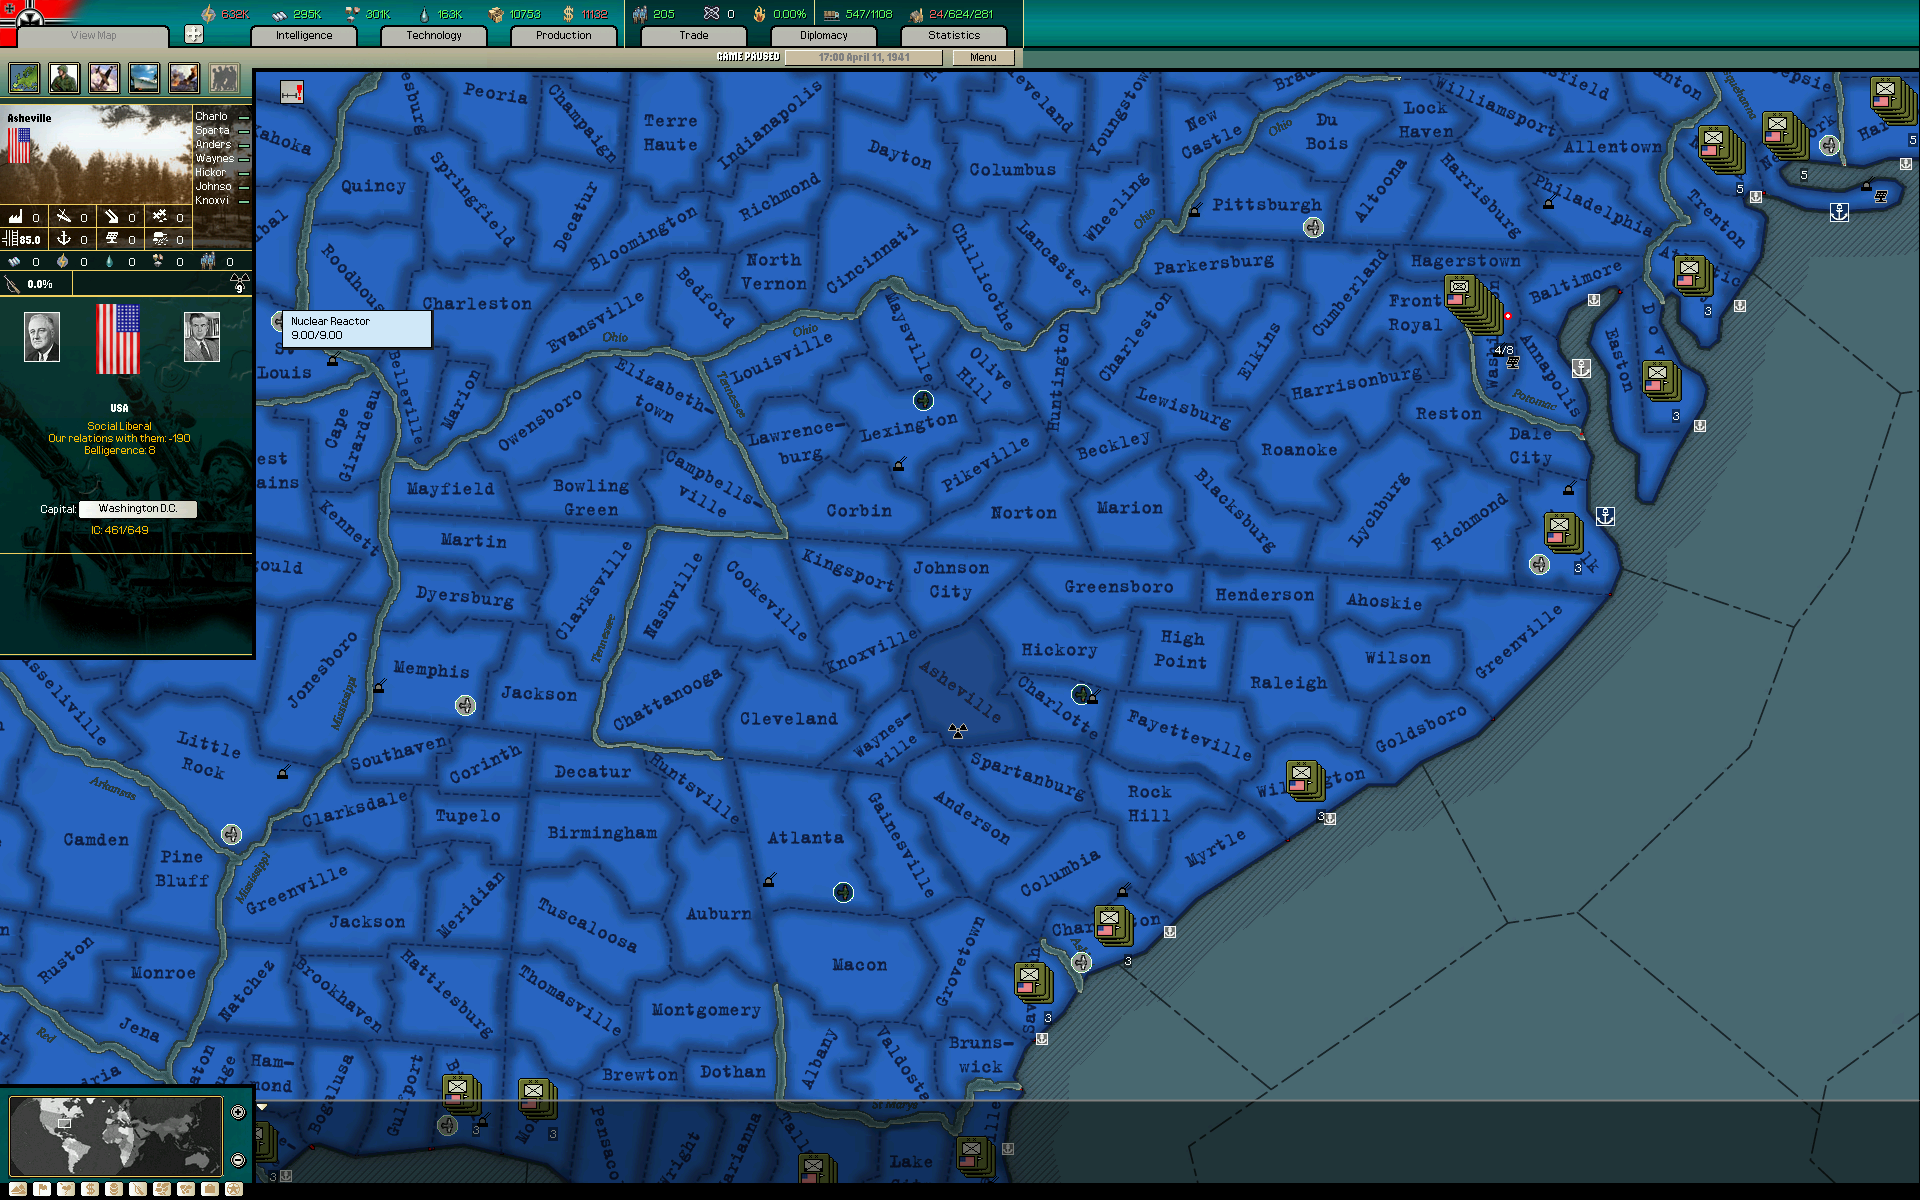1920x1200 pixels.
Task: Select the partisan revolt map mode
Action: [138, 1189]
